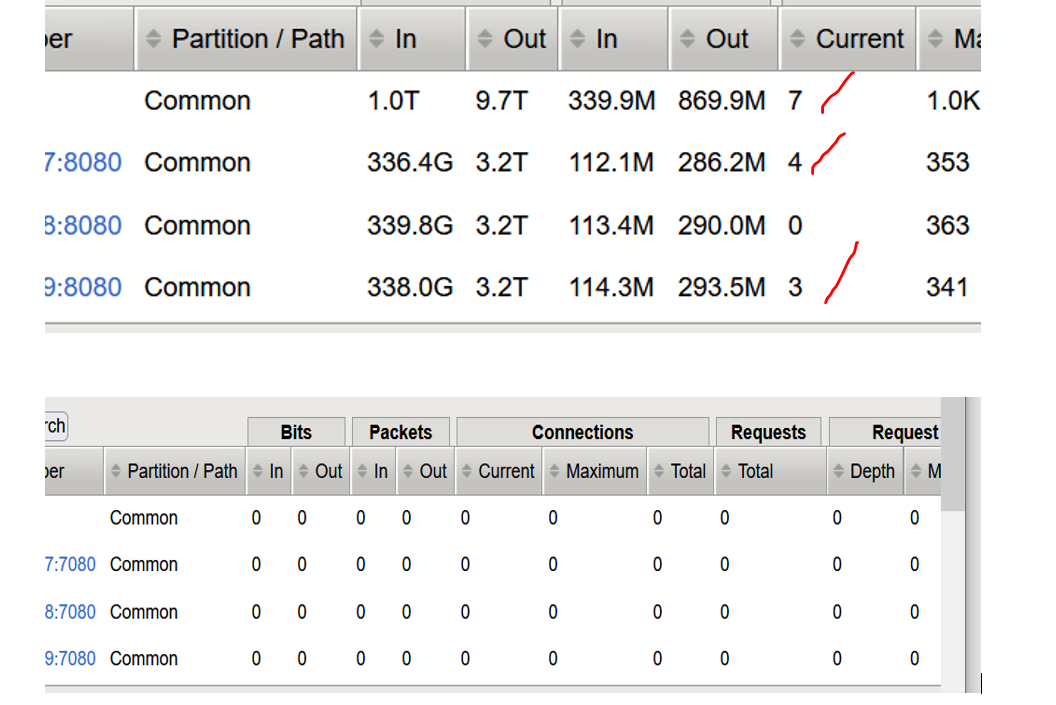Sort lower table by Connections Current
The image size is (1056, 705).
click(x=498, y=471)
